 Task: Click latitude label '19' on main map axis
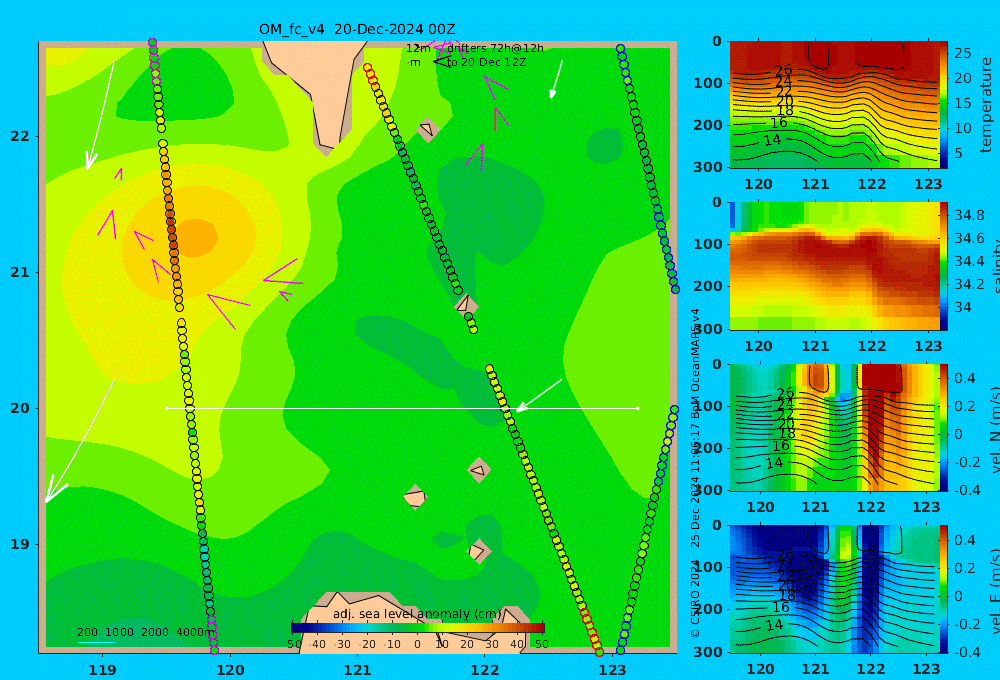click(20, 544)
